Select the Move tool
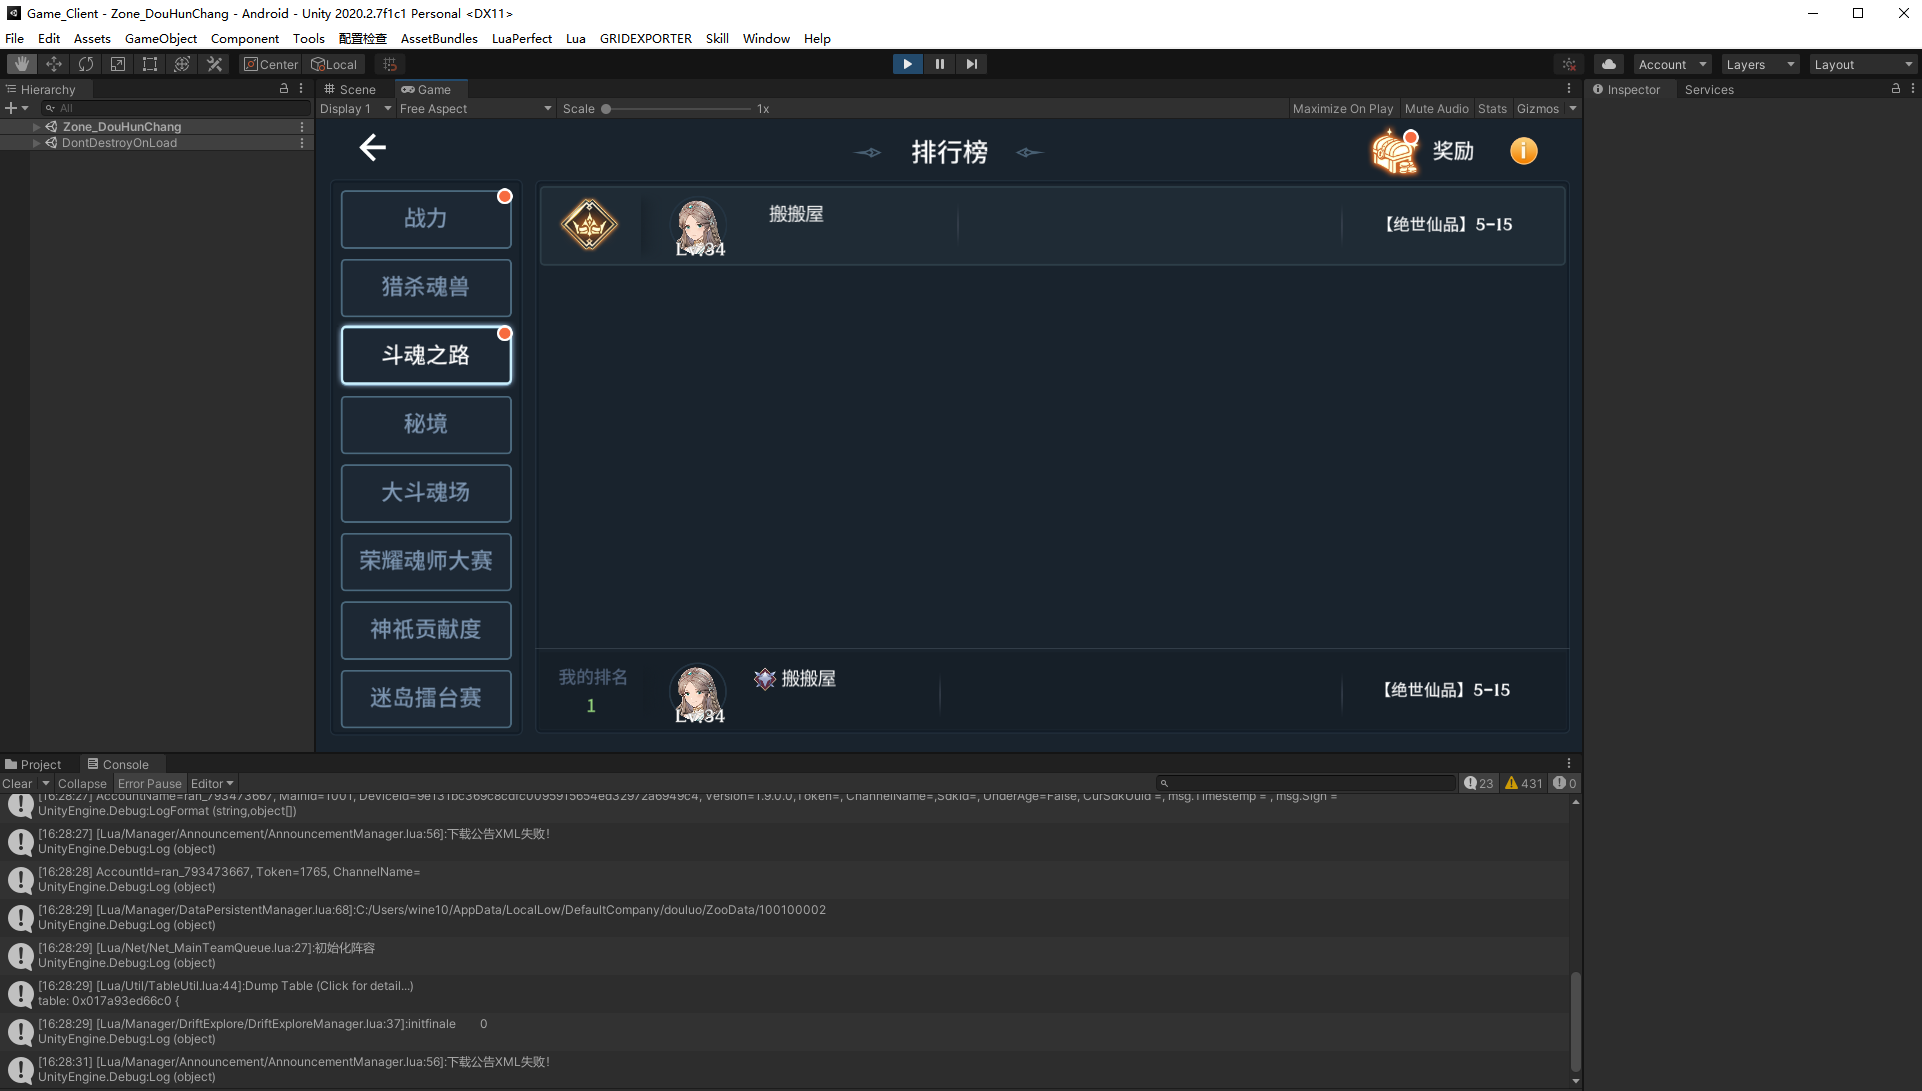The image size is (1922, 1091). coord(54,64)
